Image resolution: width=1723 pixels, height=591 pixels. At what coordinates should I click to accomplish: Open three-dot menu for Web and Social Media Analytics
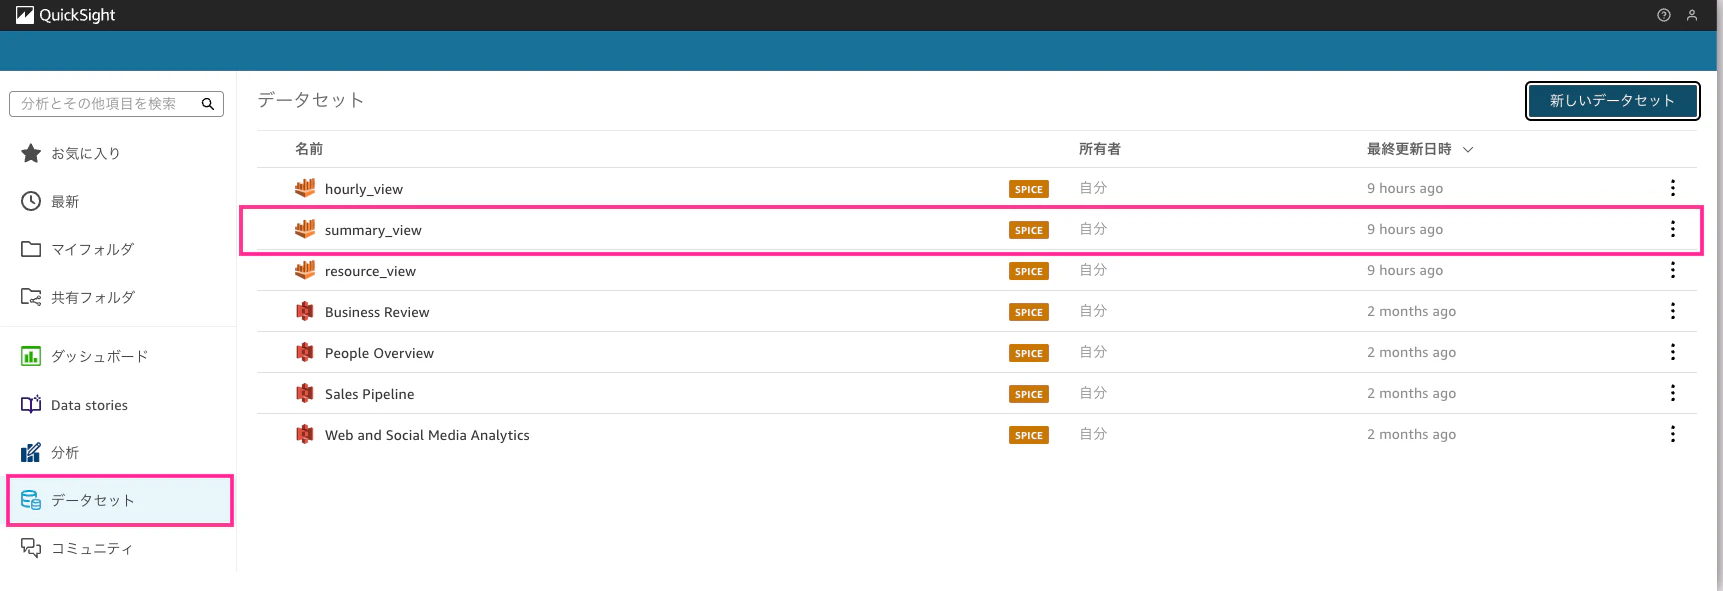tap(1672, 434)
